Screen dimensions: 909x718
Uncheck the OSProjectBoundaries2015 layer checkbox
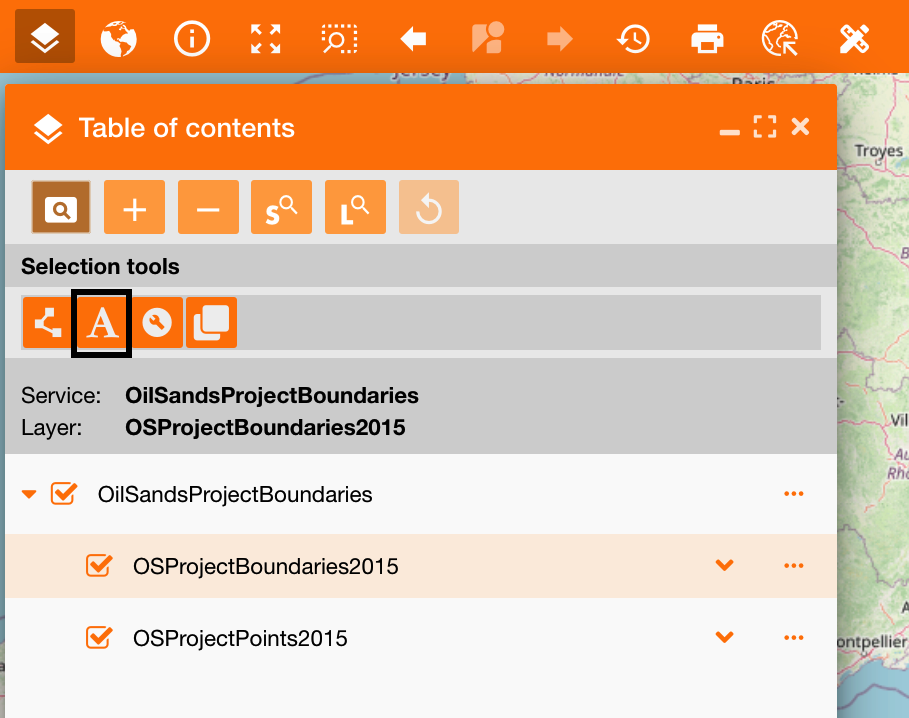click(x=99, y=566)
